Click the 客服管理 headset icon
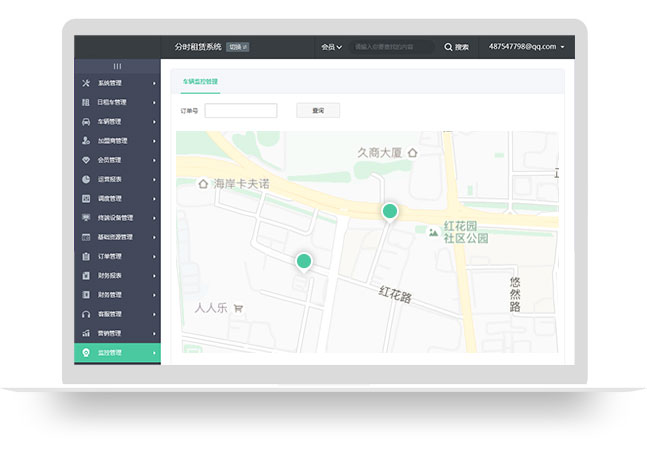This screenshot has width=647, height=459. [x=86, y=314]
